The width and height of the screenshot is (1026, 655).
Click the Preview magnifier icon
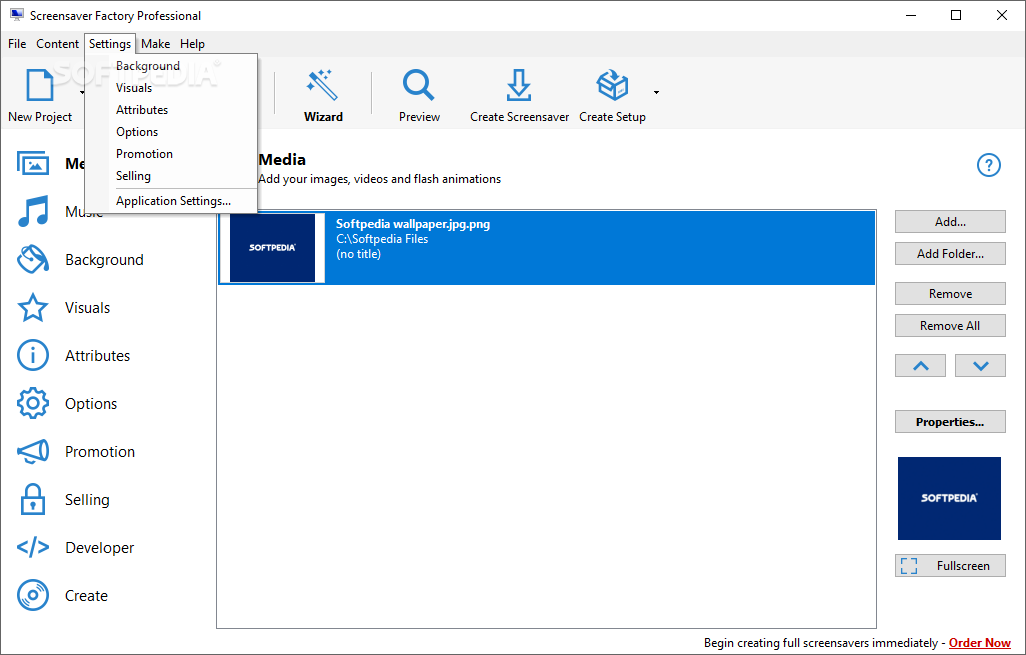point(418,85)
